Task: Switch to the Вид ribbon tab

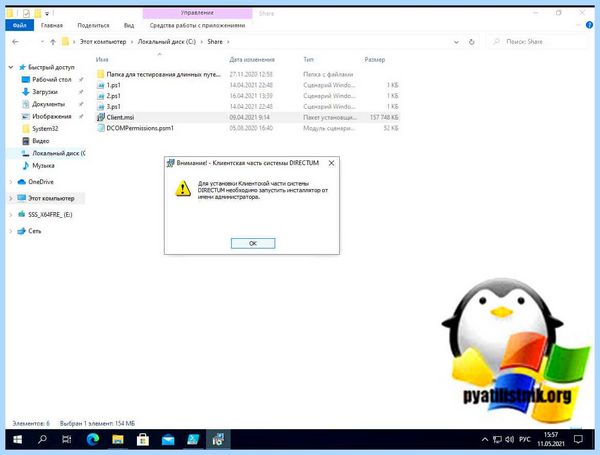Action: pos(129,25)
